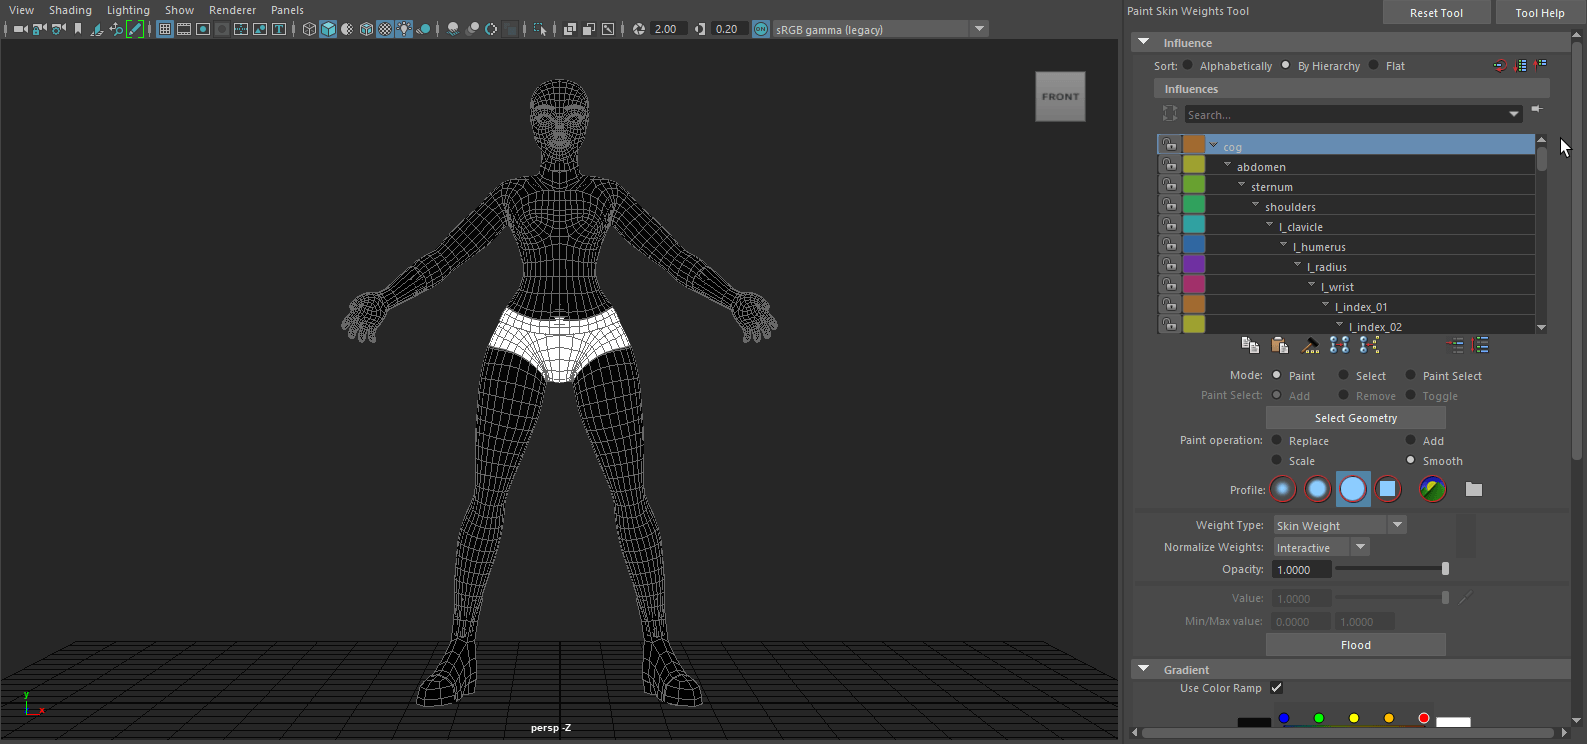Click the Copy weights icon below influences
Image resolution: width=1587 pixels, height=744 pixels.
coord(1249,345)
